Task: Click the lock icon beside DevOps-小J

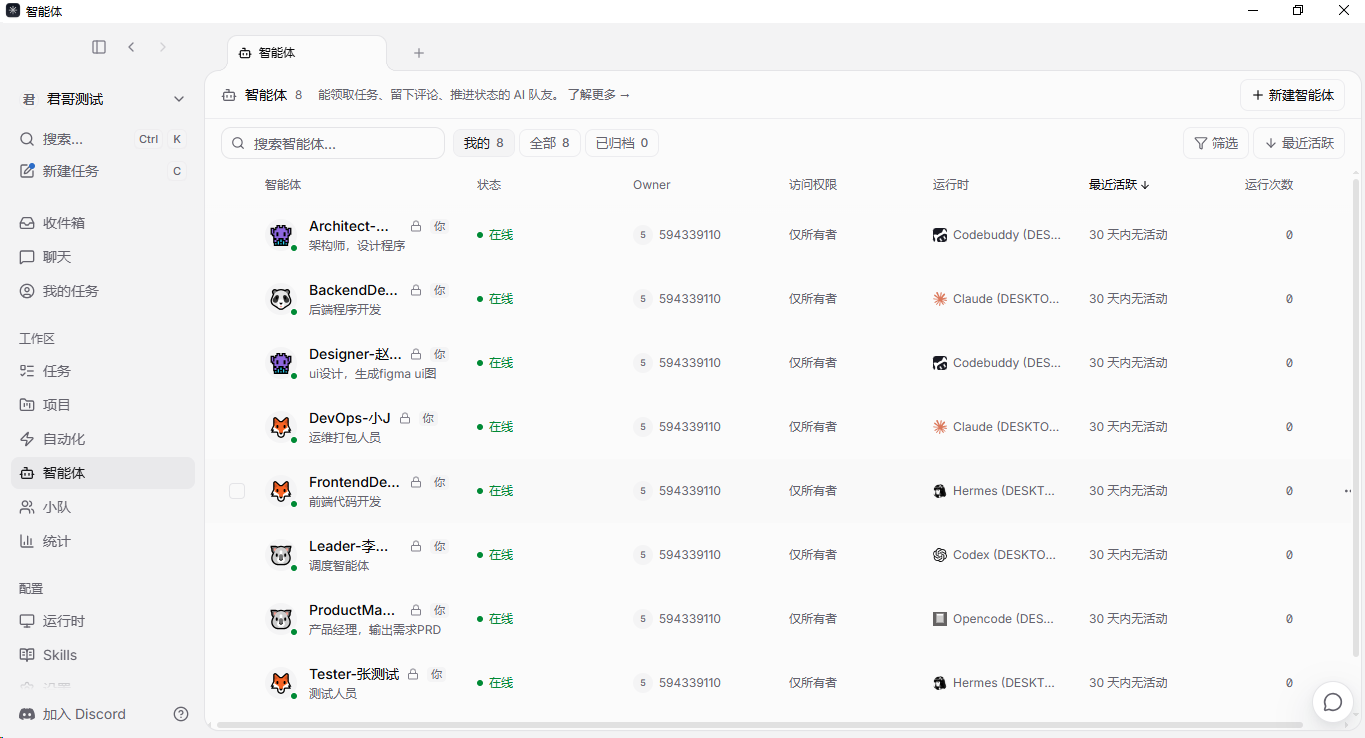Action: [405, 418]
